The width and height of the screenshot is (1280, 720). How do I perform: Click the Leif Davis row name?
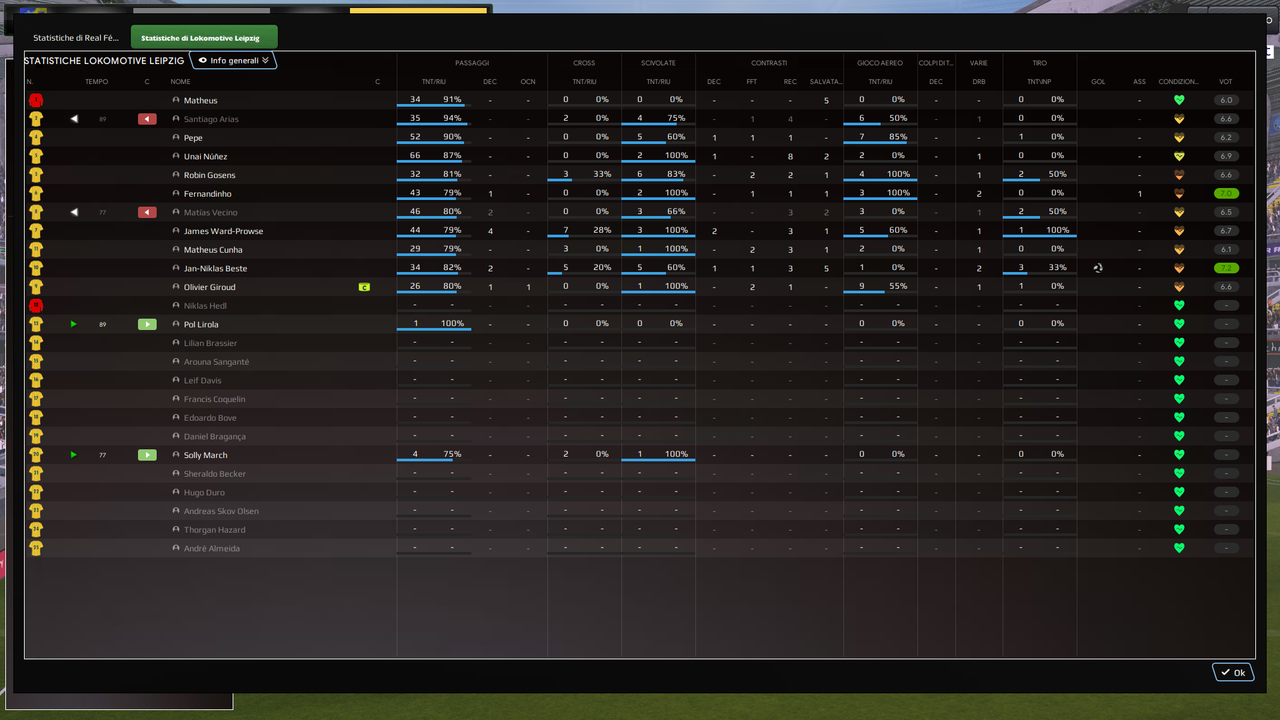(202, 380)
